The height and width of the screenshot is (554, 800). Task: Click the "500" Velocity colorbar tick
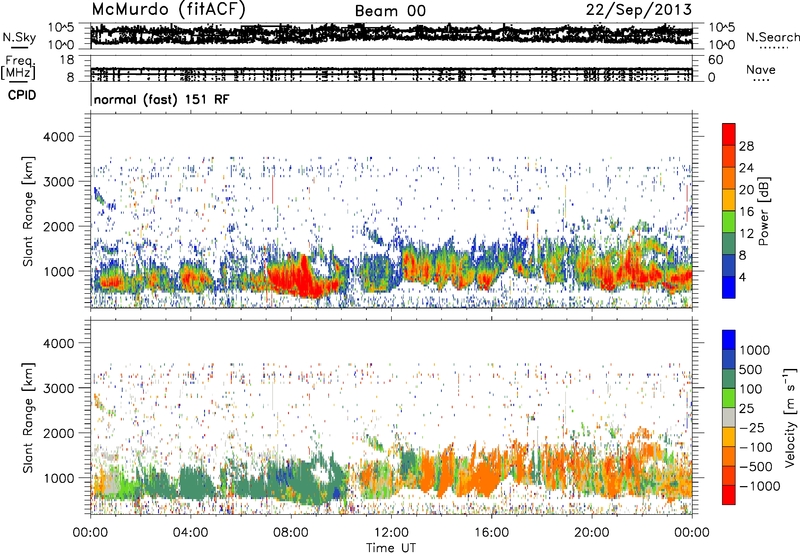point(751,369)
